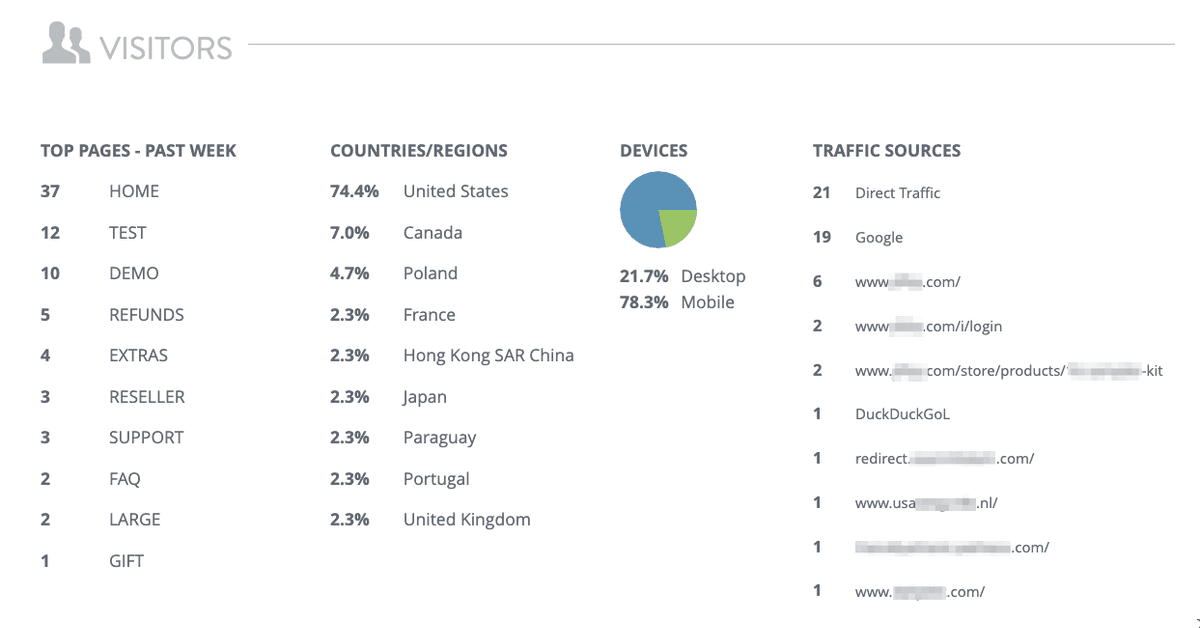Select the RESELLER page link

coord(146,396)
